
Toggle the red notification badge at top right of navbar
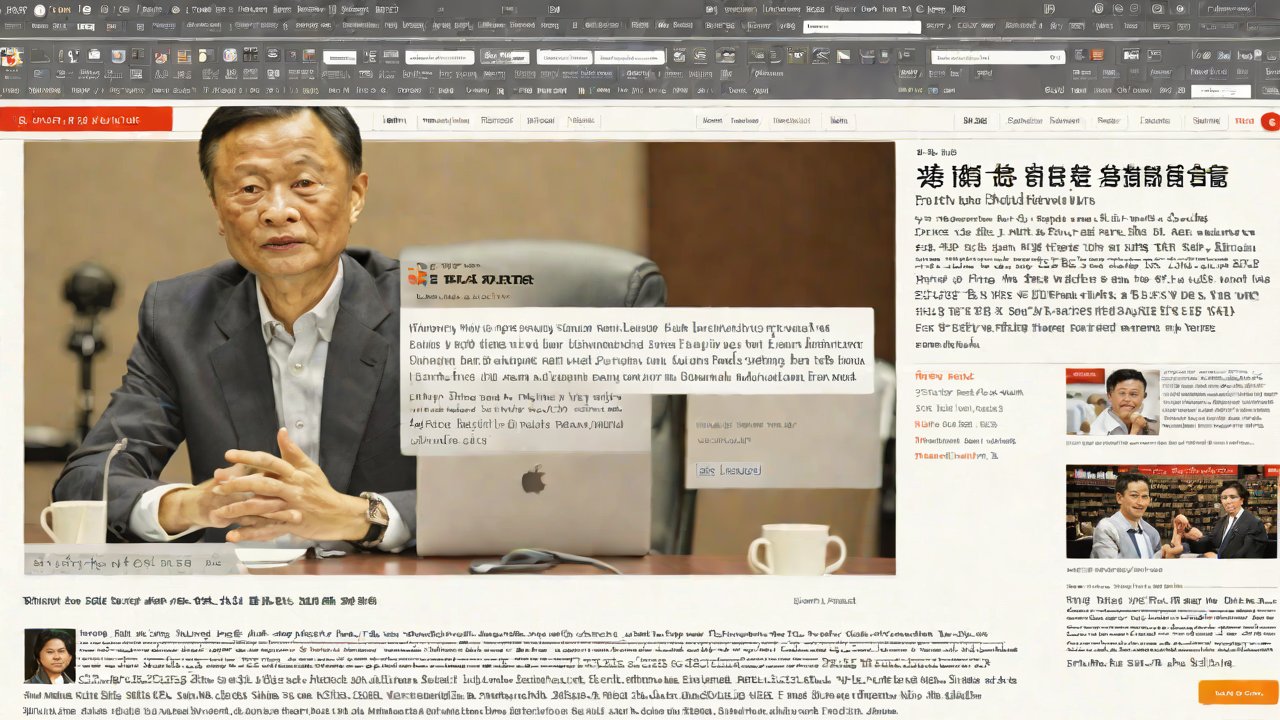pyautogui.click(x=1269, y=120)
